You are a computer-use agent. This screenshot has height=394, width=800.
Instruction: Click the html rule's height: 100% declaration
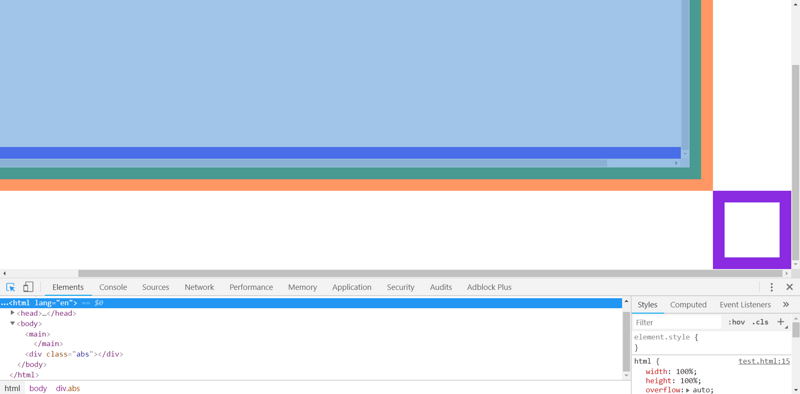[x=673, y=381]
